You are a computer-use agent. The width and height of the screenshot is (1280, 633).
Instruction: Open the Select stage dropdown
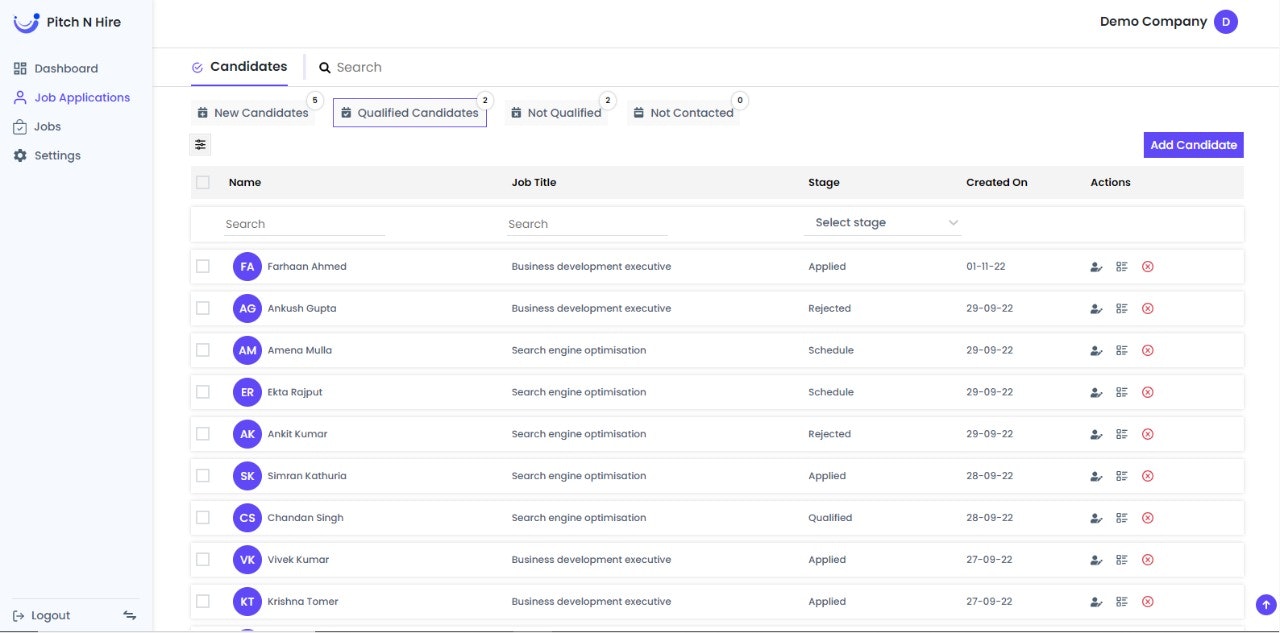(x=883, y=223)
